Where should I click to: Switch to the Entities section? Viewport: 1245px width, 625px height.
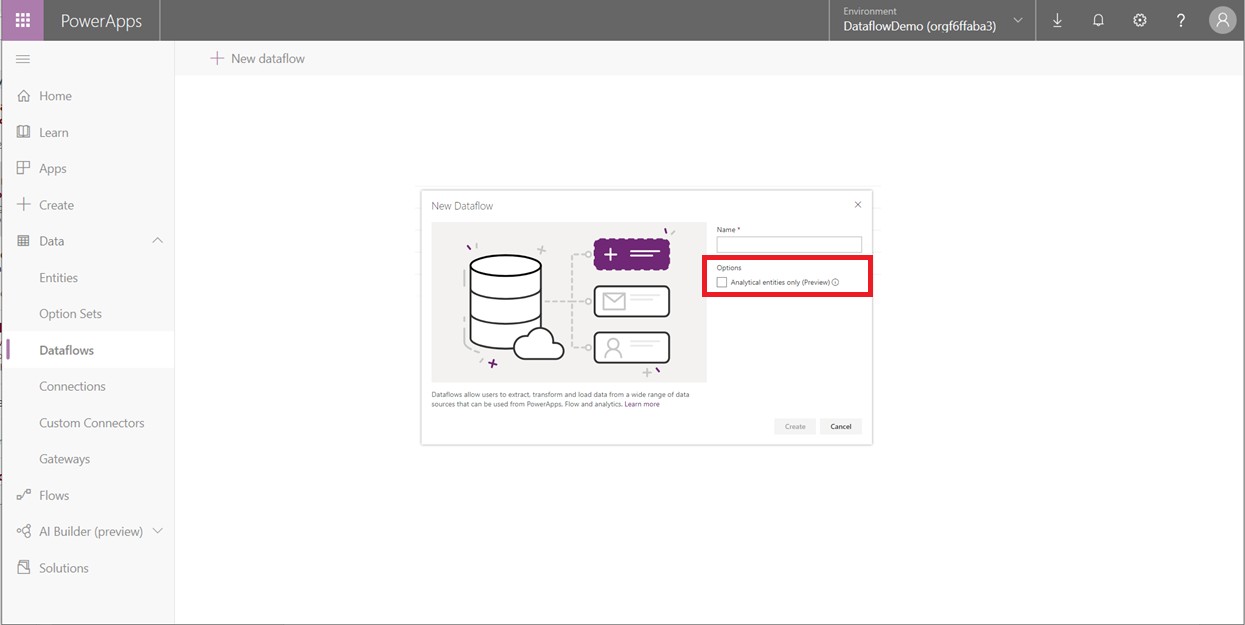61,277
